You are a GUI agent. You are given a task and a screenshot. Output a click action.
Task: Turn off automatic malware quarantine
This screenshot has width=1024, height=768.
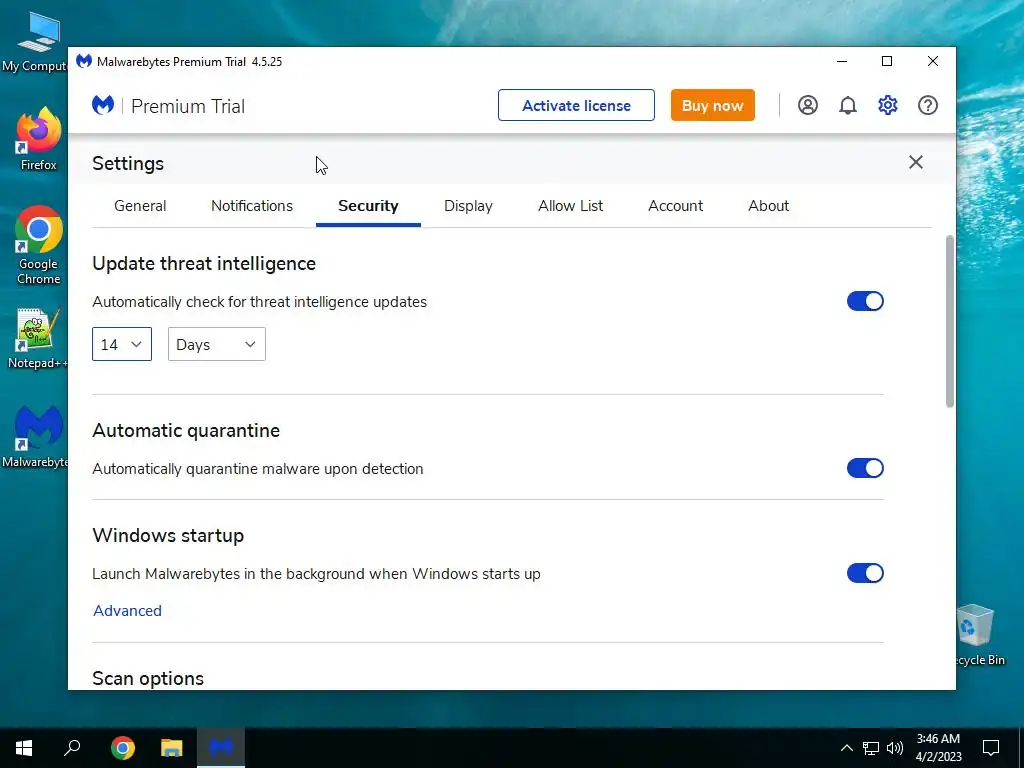pos(865,468)
